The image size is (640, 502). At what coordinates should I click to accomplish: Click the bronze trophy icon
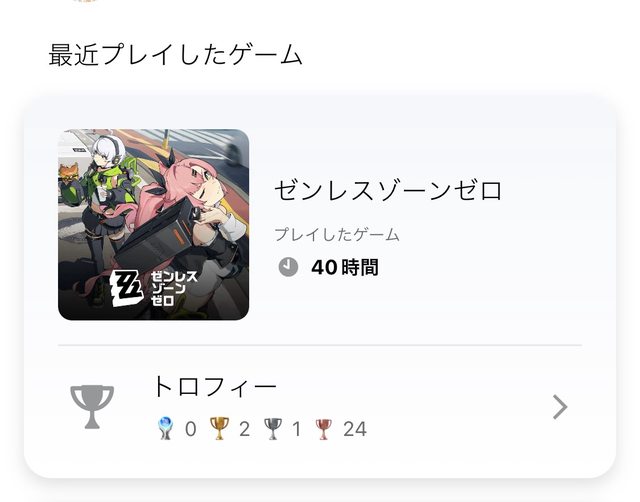[x=324, y=429]
